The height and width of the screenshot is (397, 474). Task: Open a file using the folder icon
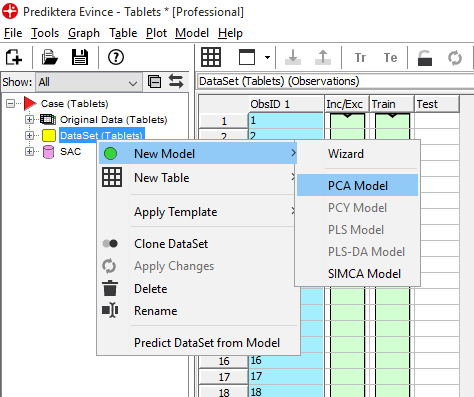[50, 57]
